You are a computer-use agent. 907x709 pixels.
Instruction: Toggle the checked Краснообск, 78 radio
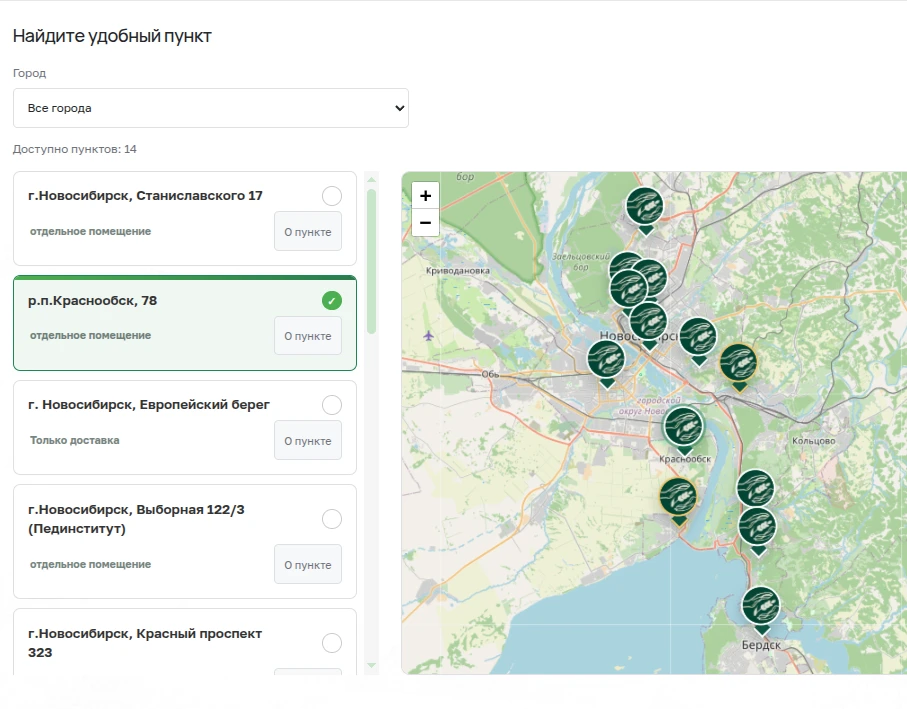point(331,301)
